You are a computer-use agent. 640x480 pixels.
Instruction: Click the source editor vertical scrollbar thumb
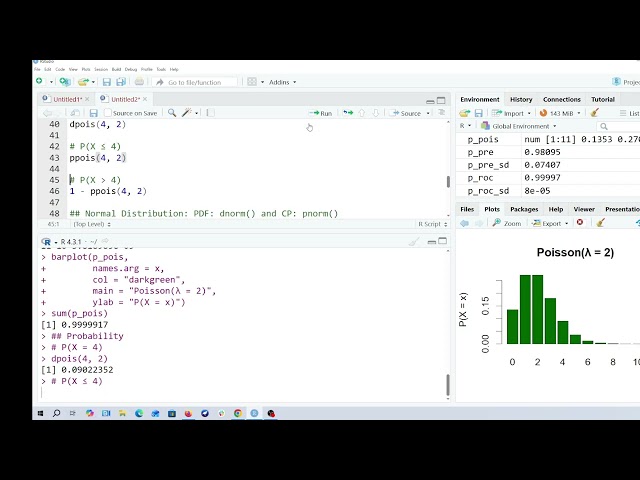(448, 182)
